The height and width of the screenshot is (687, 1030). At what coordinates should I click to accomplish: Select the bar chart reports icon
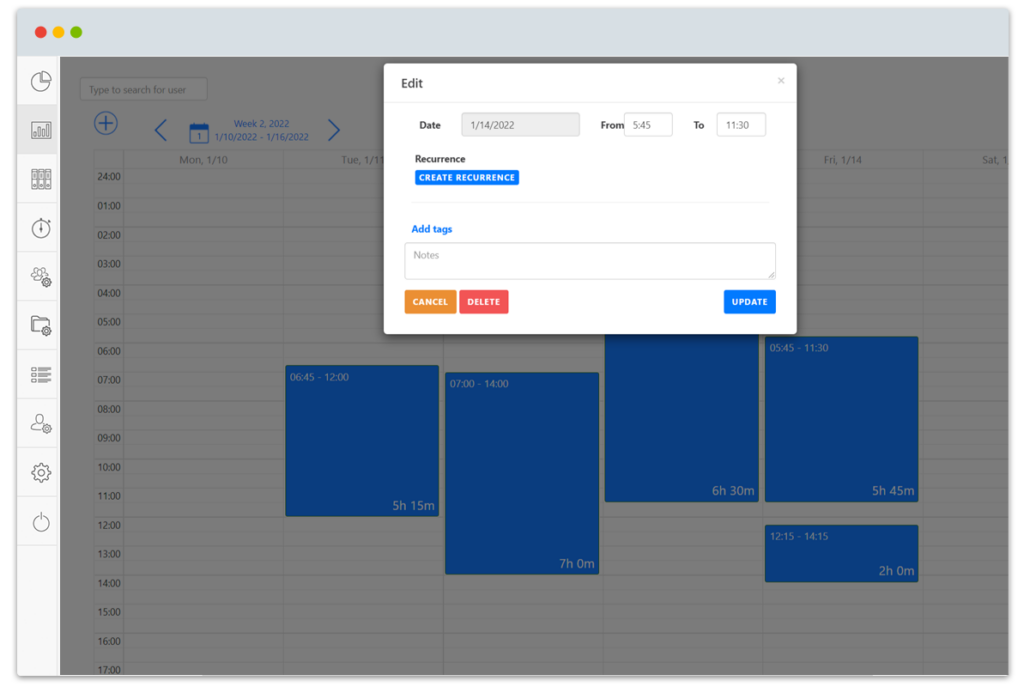[41, 130]
